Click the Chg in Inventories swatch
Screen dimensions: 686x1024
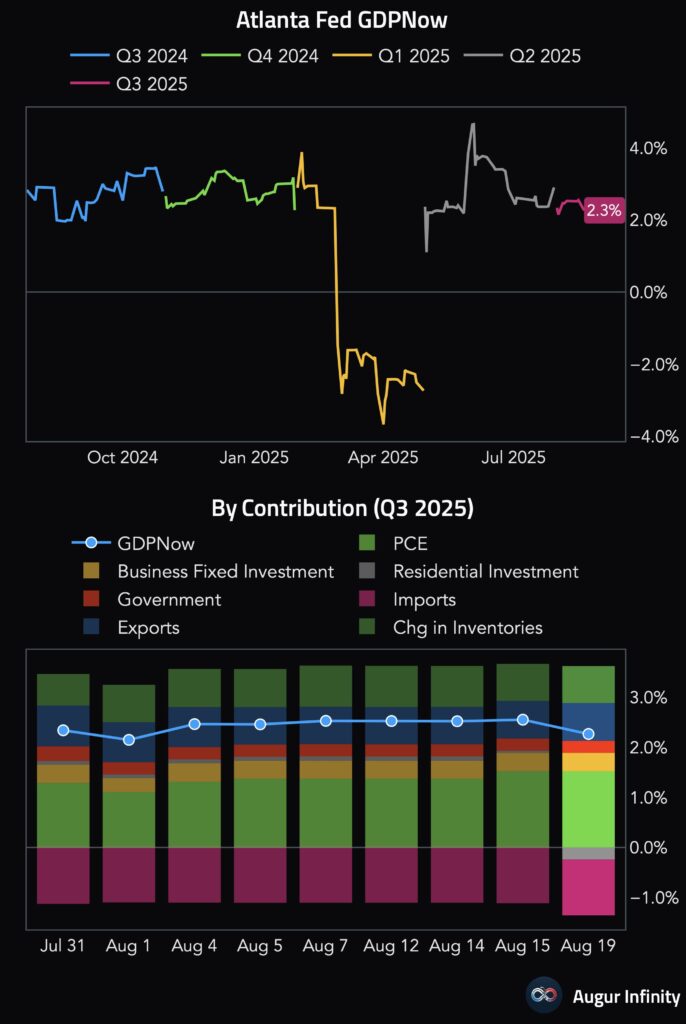point(368,628)
